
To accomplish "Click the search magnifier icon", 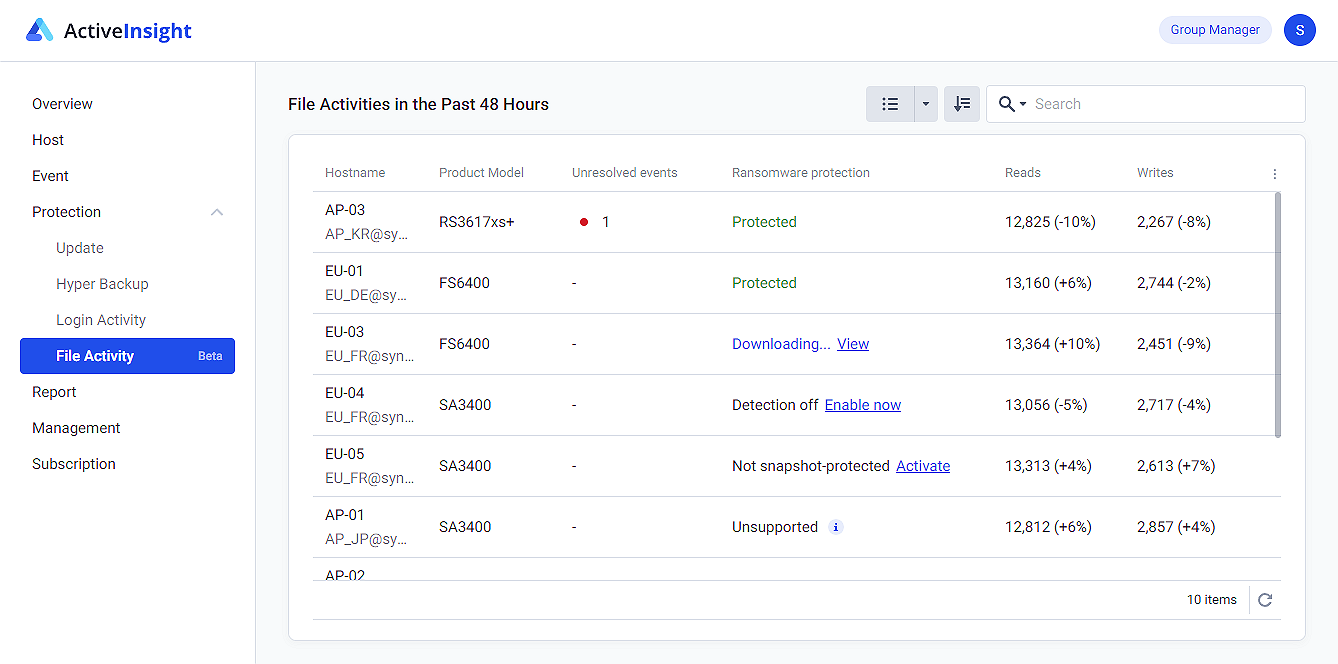I will pos(1008,104).
